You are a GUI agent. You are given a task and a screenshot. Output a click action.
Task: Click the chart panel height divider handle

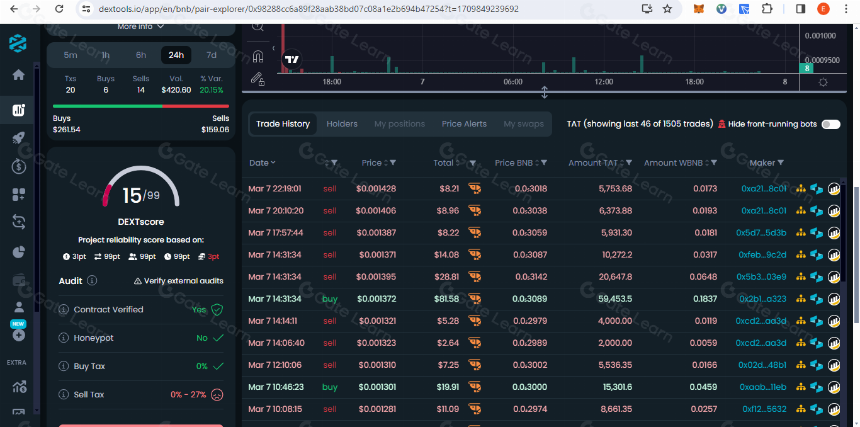click(544, 92)
